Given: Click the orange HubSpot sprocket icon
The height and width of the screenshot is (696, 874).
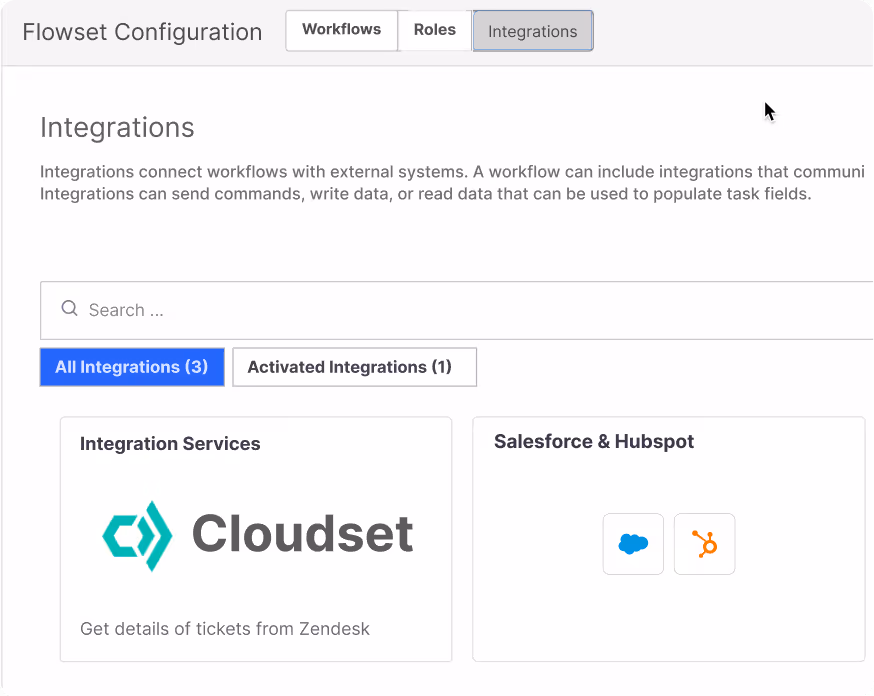Looking at the screenshot, I should pyautogui.click(x=704, y=544).
